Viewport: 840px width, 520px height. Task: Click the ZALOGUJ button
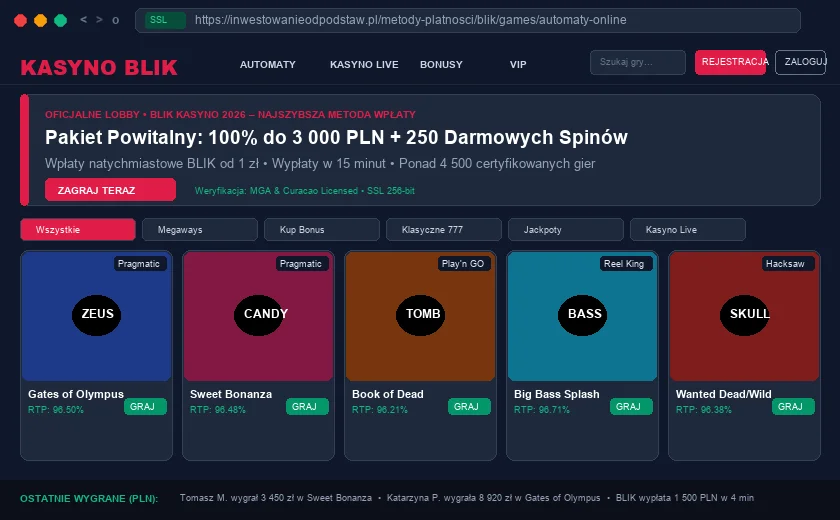pos(800,62)
